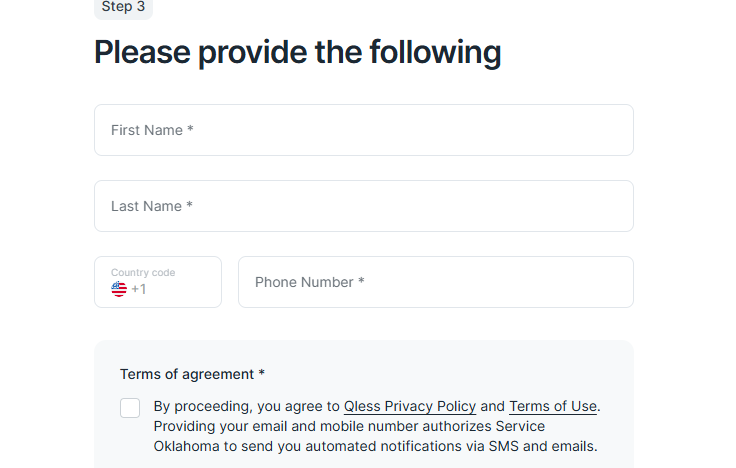This screenshot has height=468, width=736.
Task: Click the First Name required asterisk
Action: 190,129
